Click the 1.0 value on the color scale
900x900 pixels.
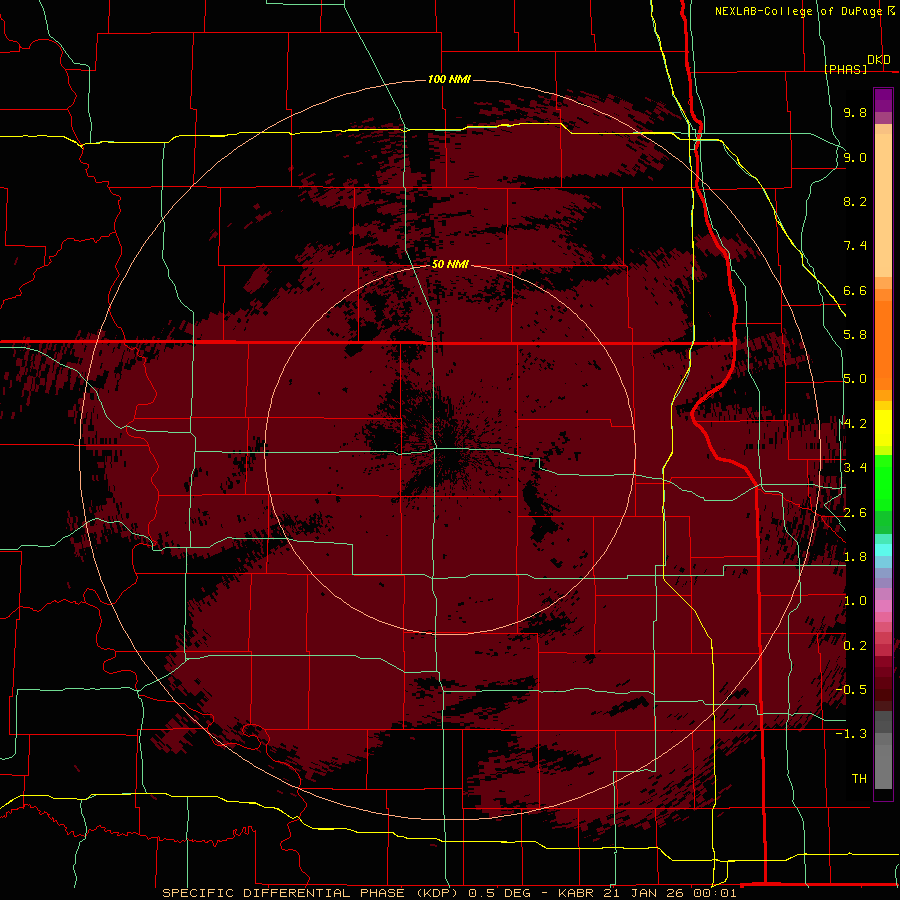(x=855, y=601)
